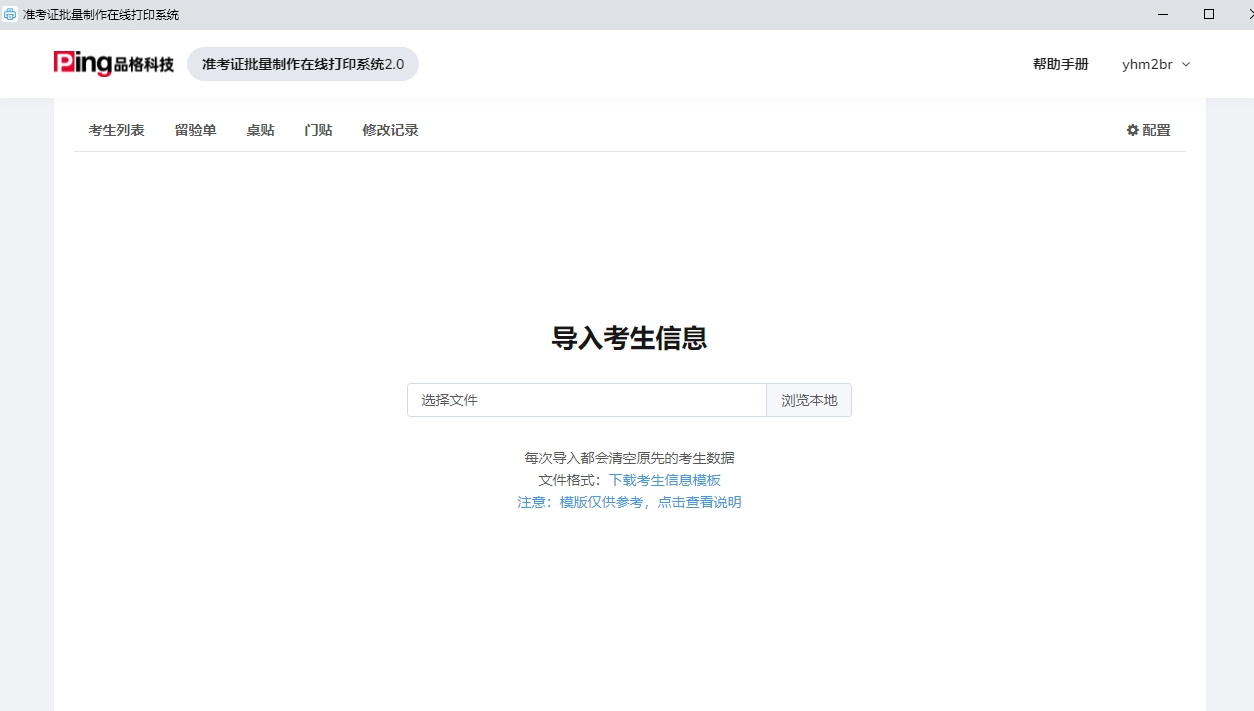Switch to the 考生列表 tab
Screen dimensions: 1254x711
coord(116,130)
